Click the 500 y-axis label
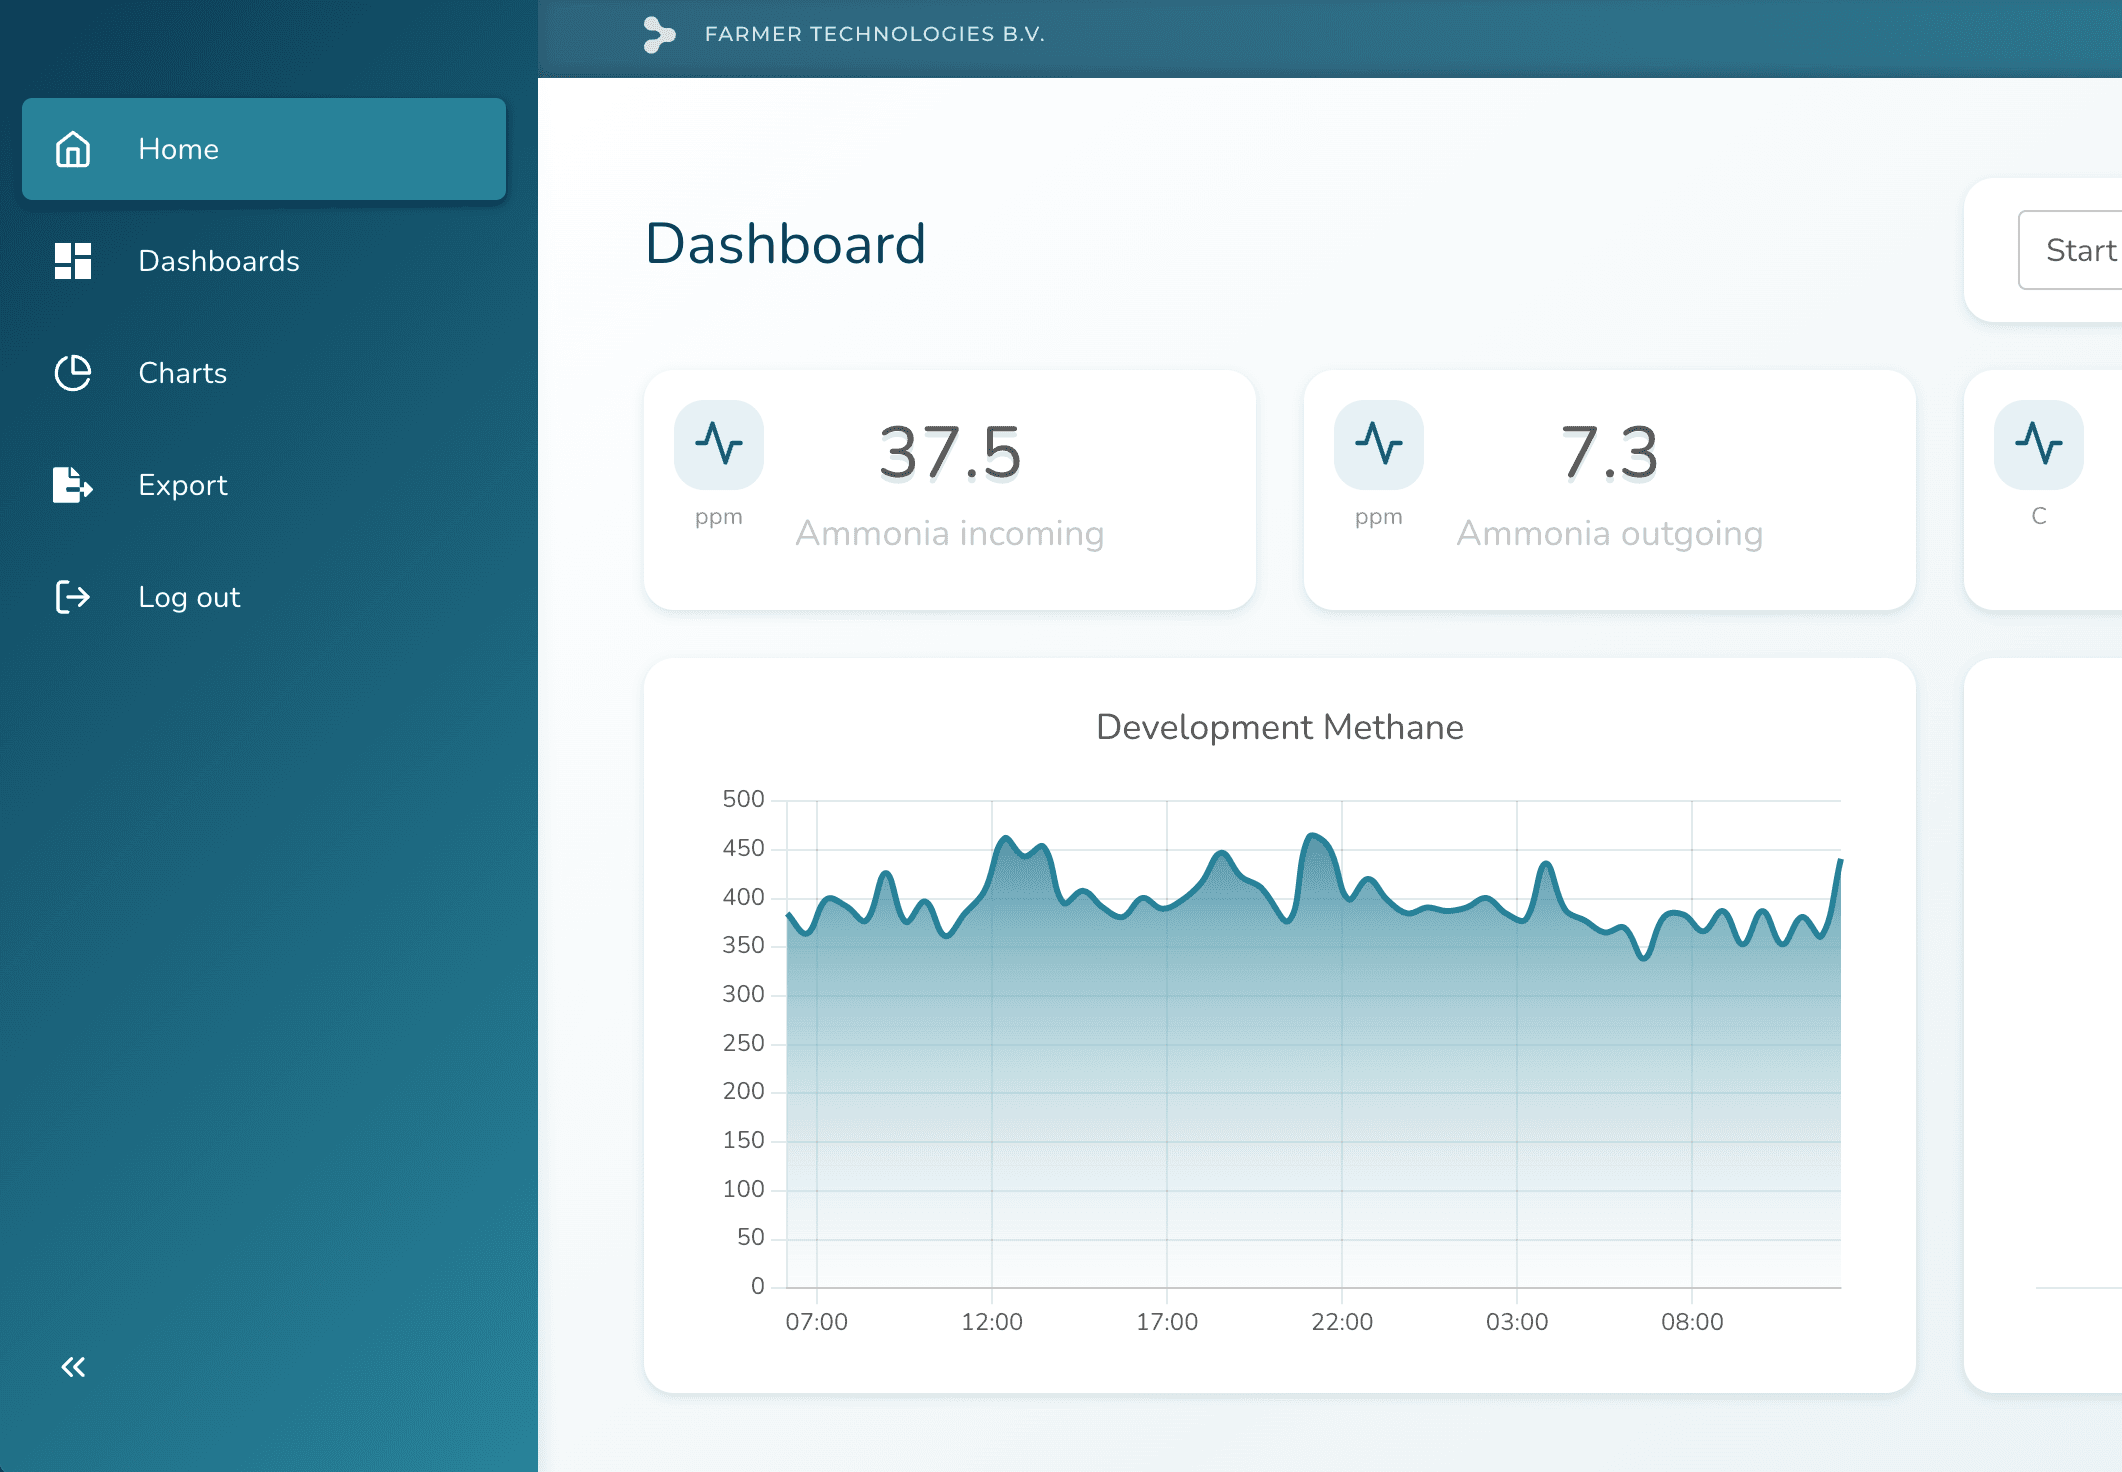The height and width of the screenshot is (1472, 2122). (x=743, y=799)
